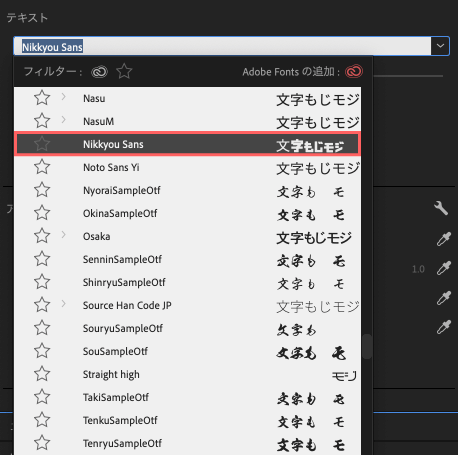Expand the NasuM font family chevron
458x455 pixels.
(x=63, y=120)
